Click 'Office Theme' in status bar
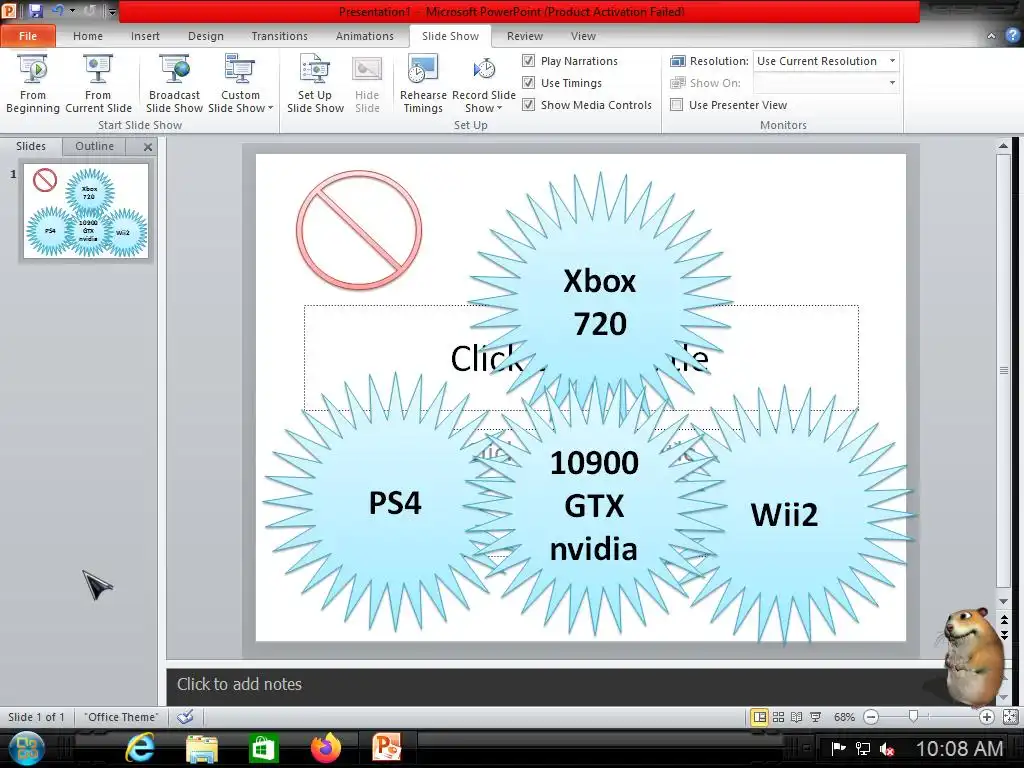1024x768 pixels. tap(121, 717)
